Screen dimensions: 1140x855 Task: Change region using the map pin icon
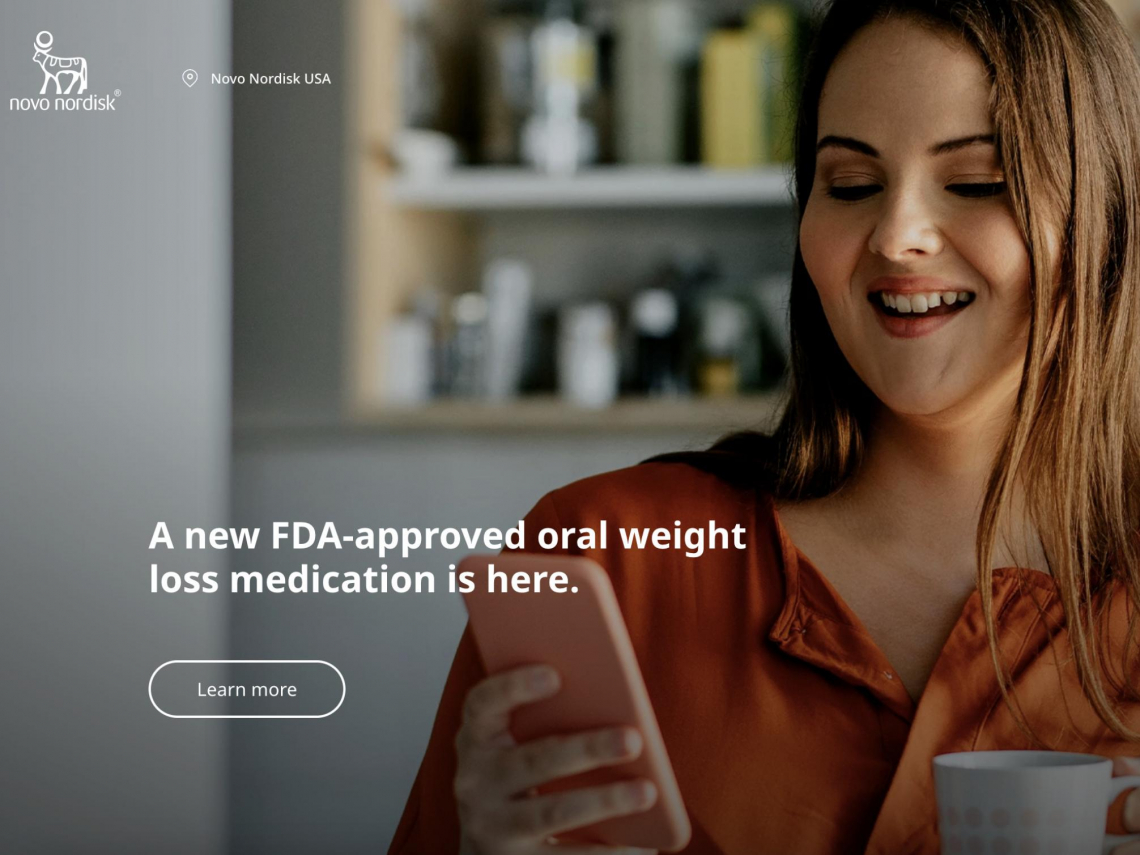pos(190,78)
